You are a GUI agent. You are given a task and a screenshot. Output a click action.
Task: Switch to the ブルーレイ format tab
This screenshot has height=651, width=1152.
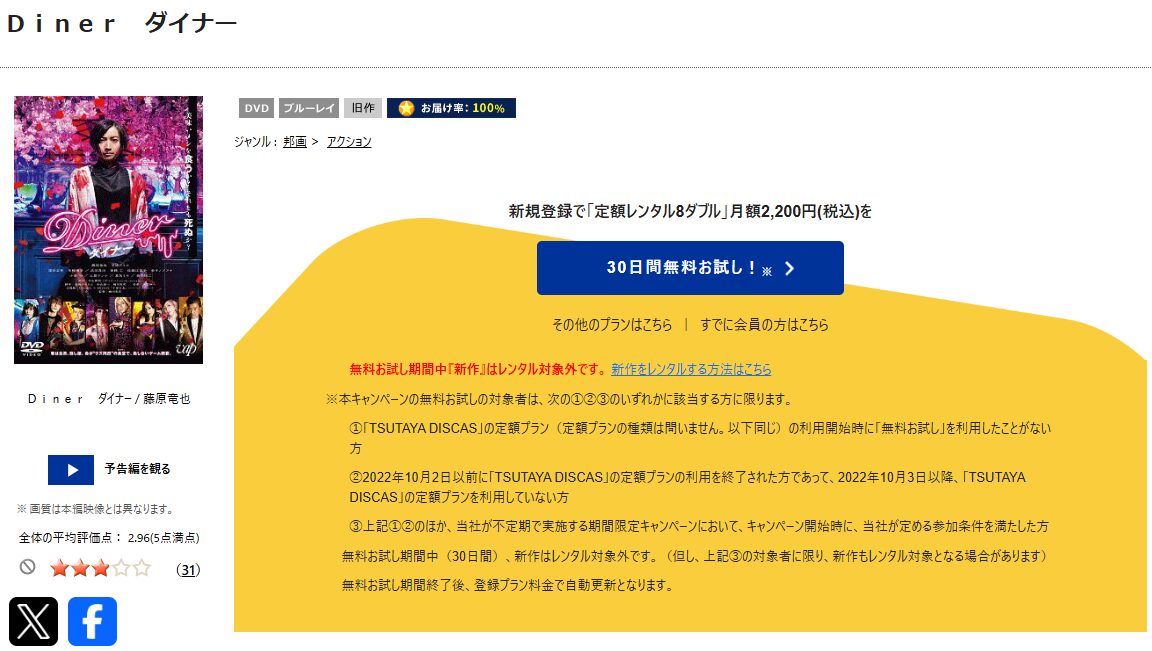(309, 106)
